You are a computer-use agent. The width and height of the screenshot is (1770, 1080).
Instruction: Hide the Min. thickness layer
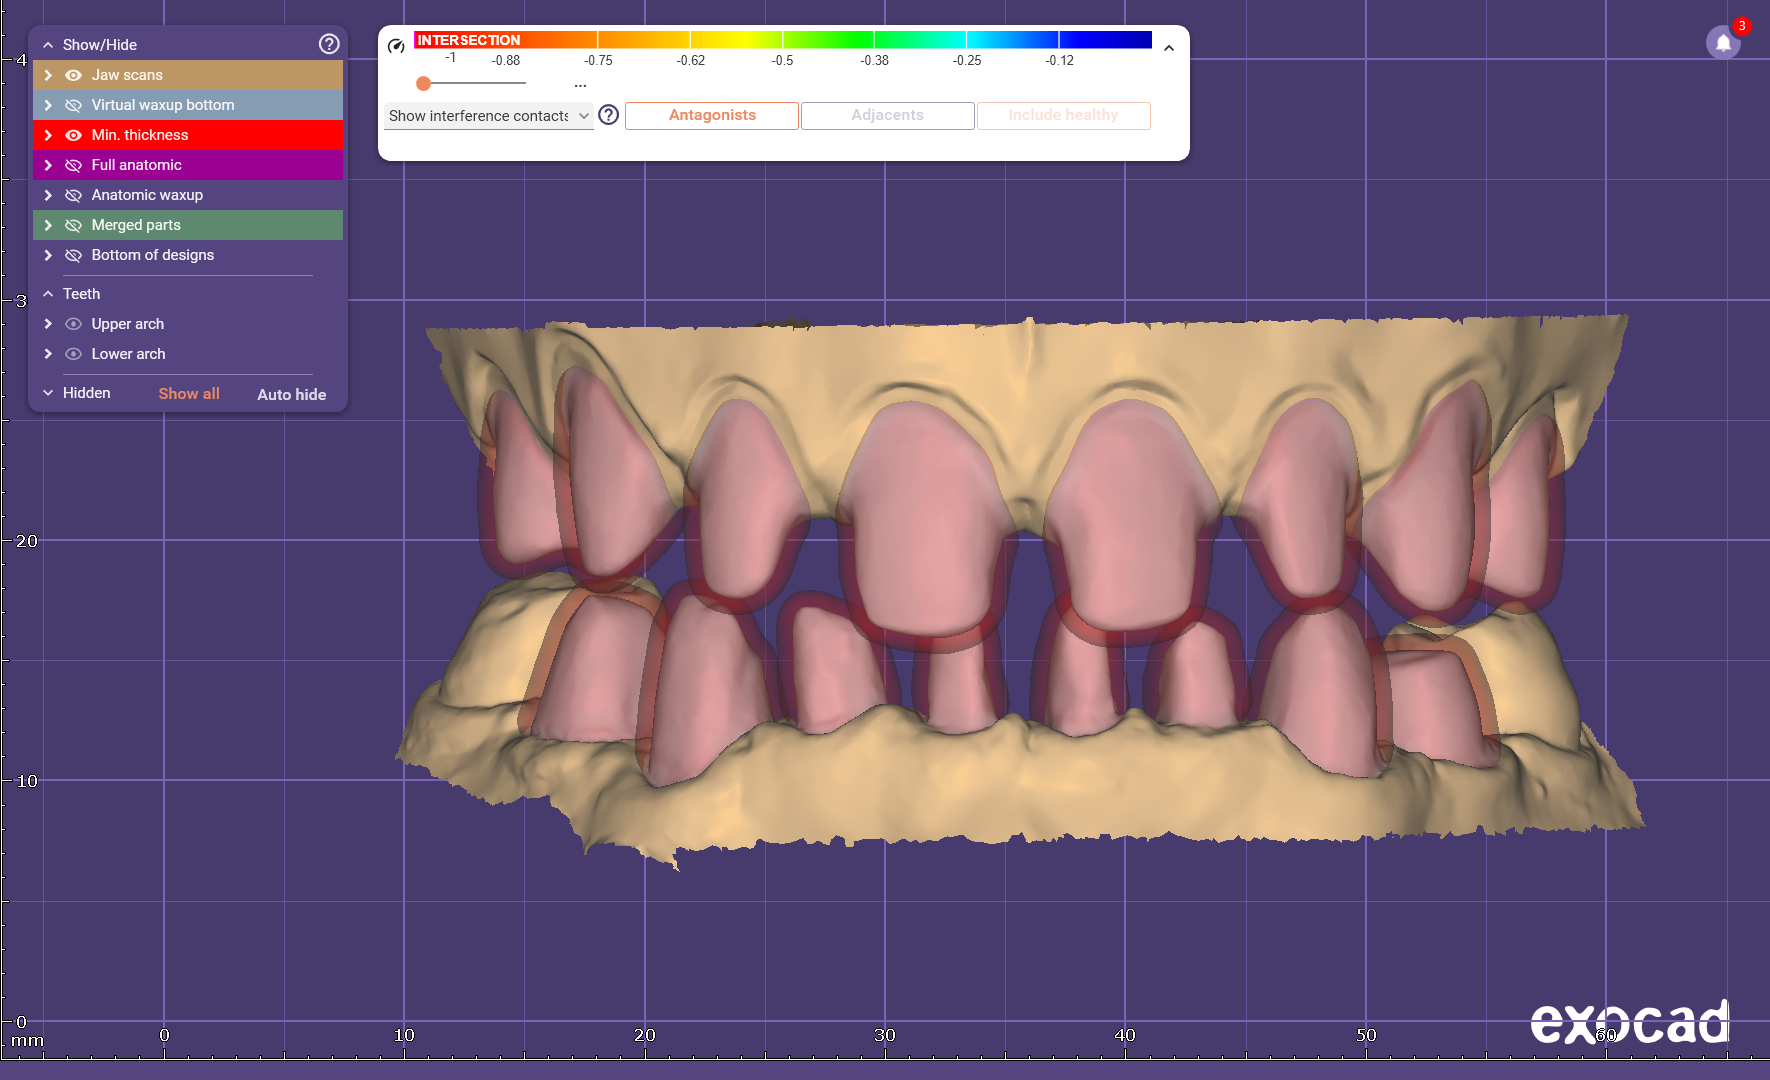point(73,135)
